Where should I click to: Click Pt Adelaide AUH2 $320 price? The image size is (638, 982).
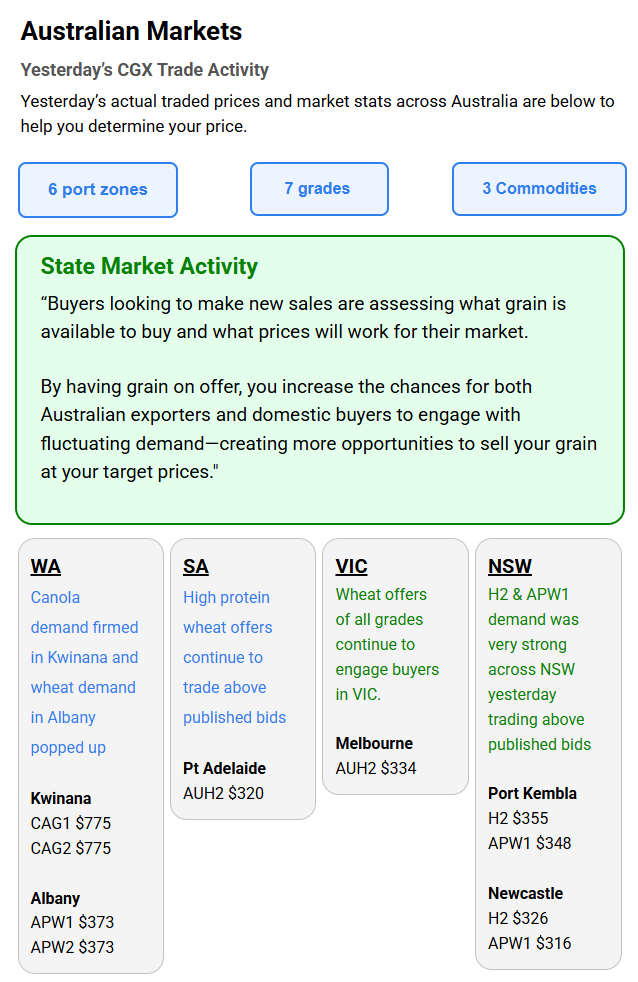pos(223,793)
